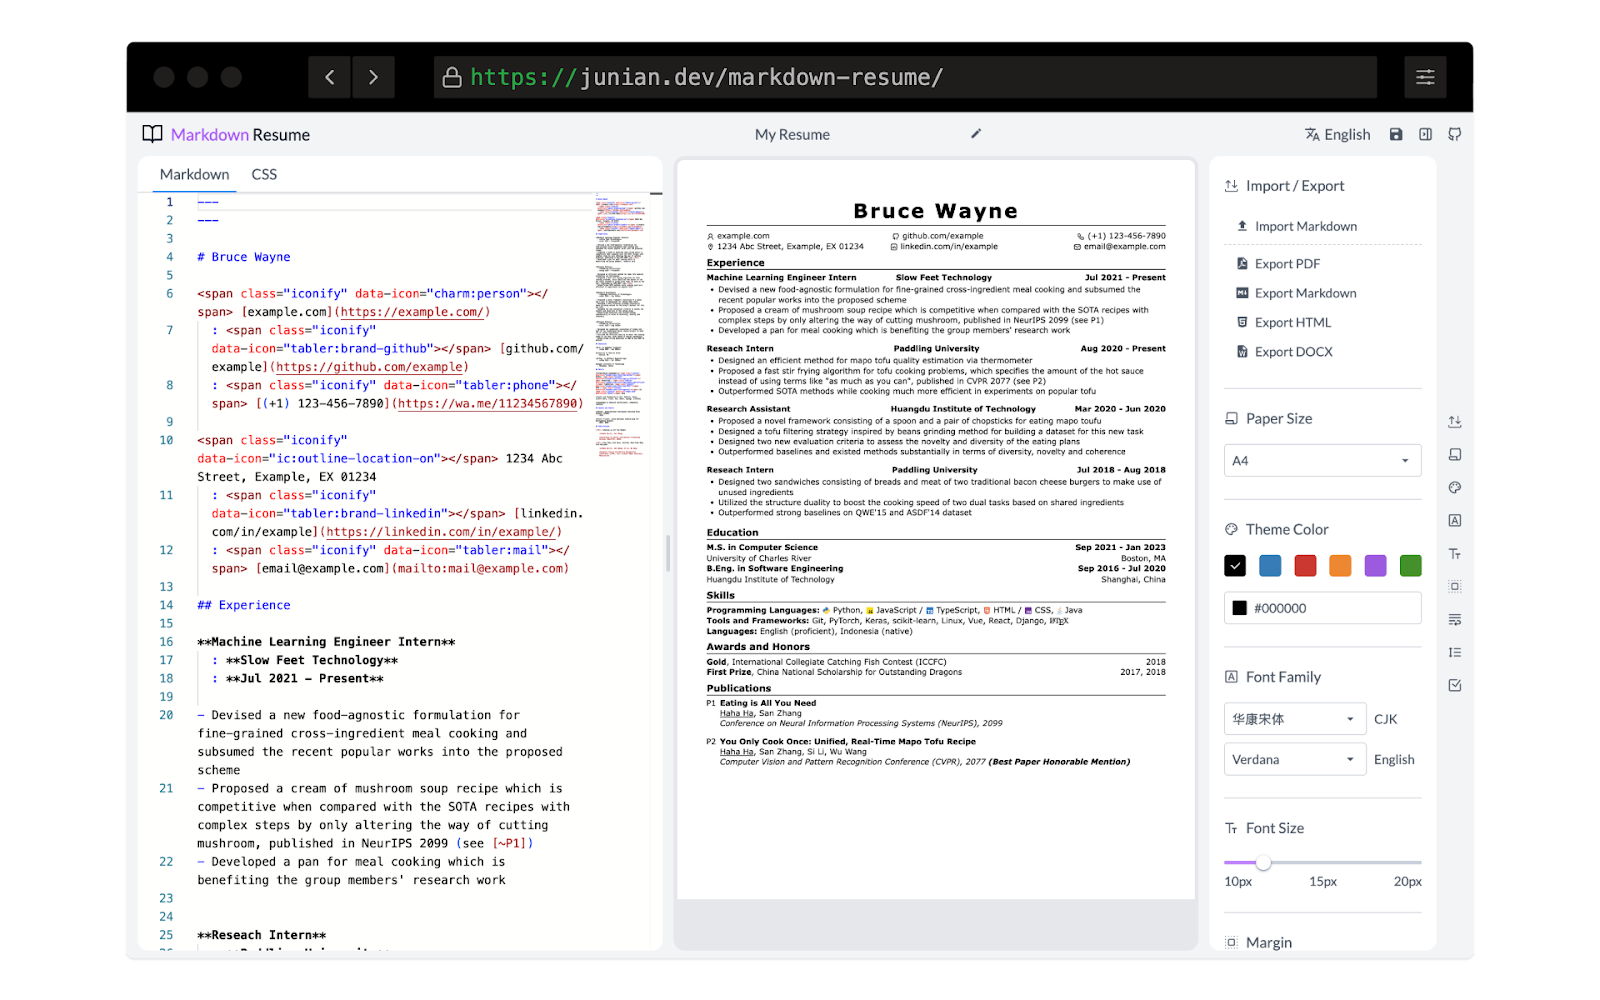Viewport: 1600px width, 1000px height.
Task: Click the My Resume title field
Action: click(x=792, y=134)
